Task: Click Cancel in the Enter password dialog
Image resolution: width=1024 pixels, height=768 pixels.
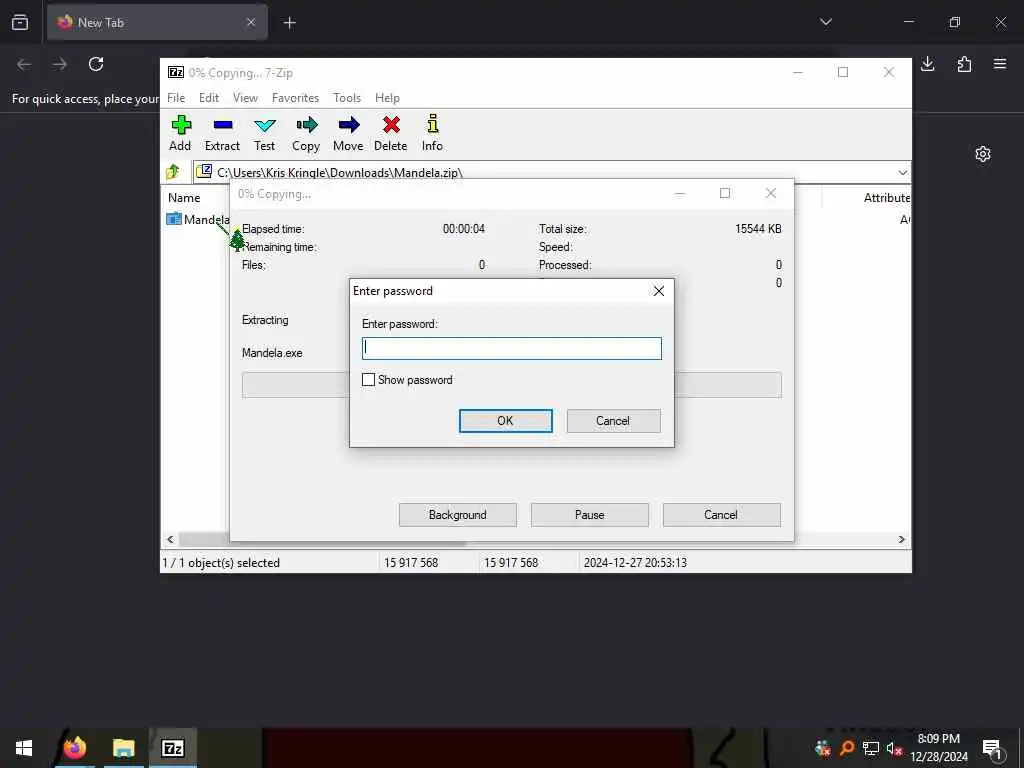Action: [613, 421]
